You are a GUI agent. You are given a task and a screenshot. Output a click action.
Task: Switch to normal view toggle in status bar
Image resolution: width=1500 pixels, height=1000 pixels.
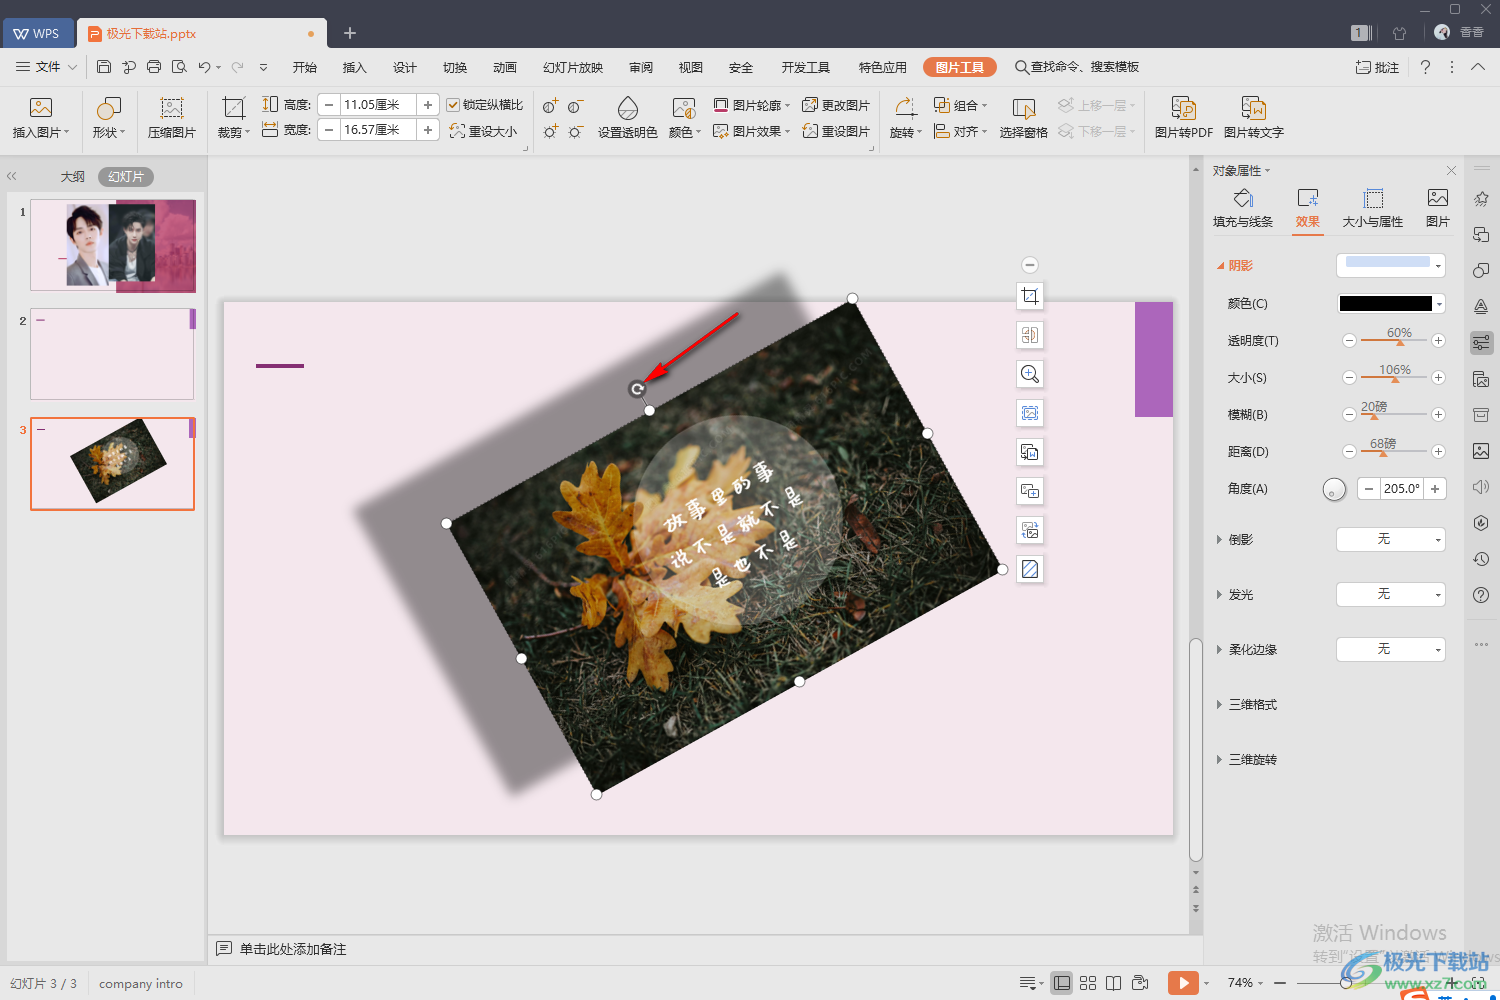coord(1062,983)
